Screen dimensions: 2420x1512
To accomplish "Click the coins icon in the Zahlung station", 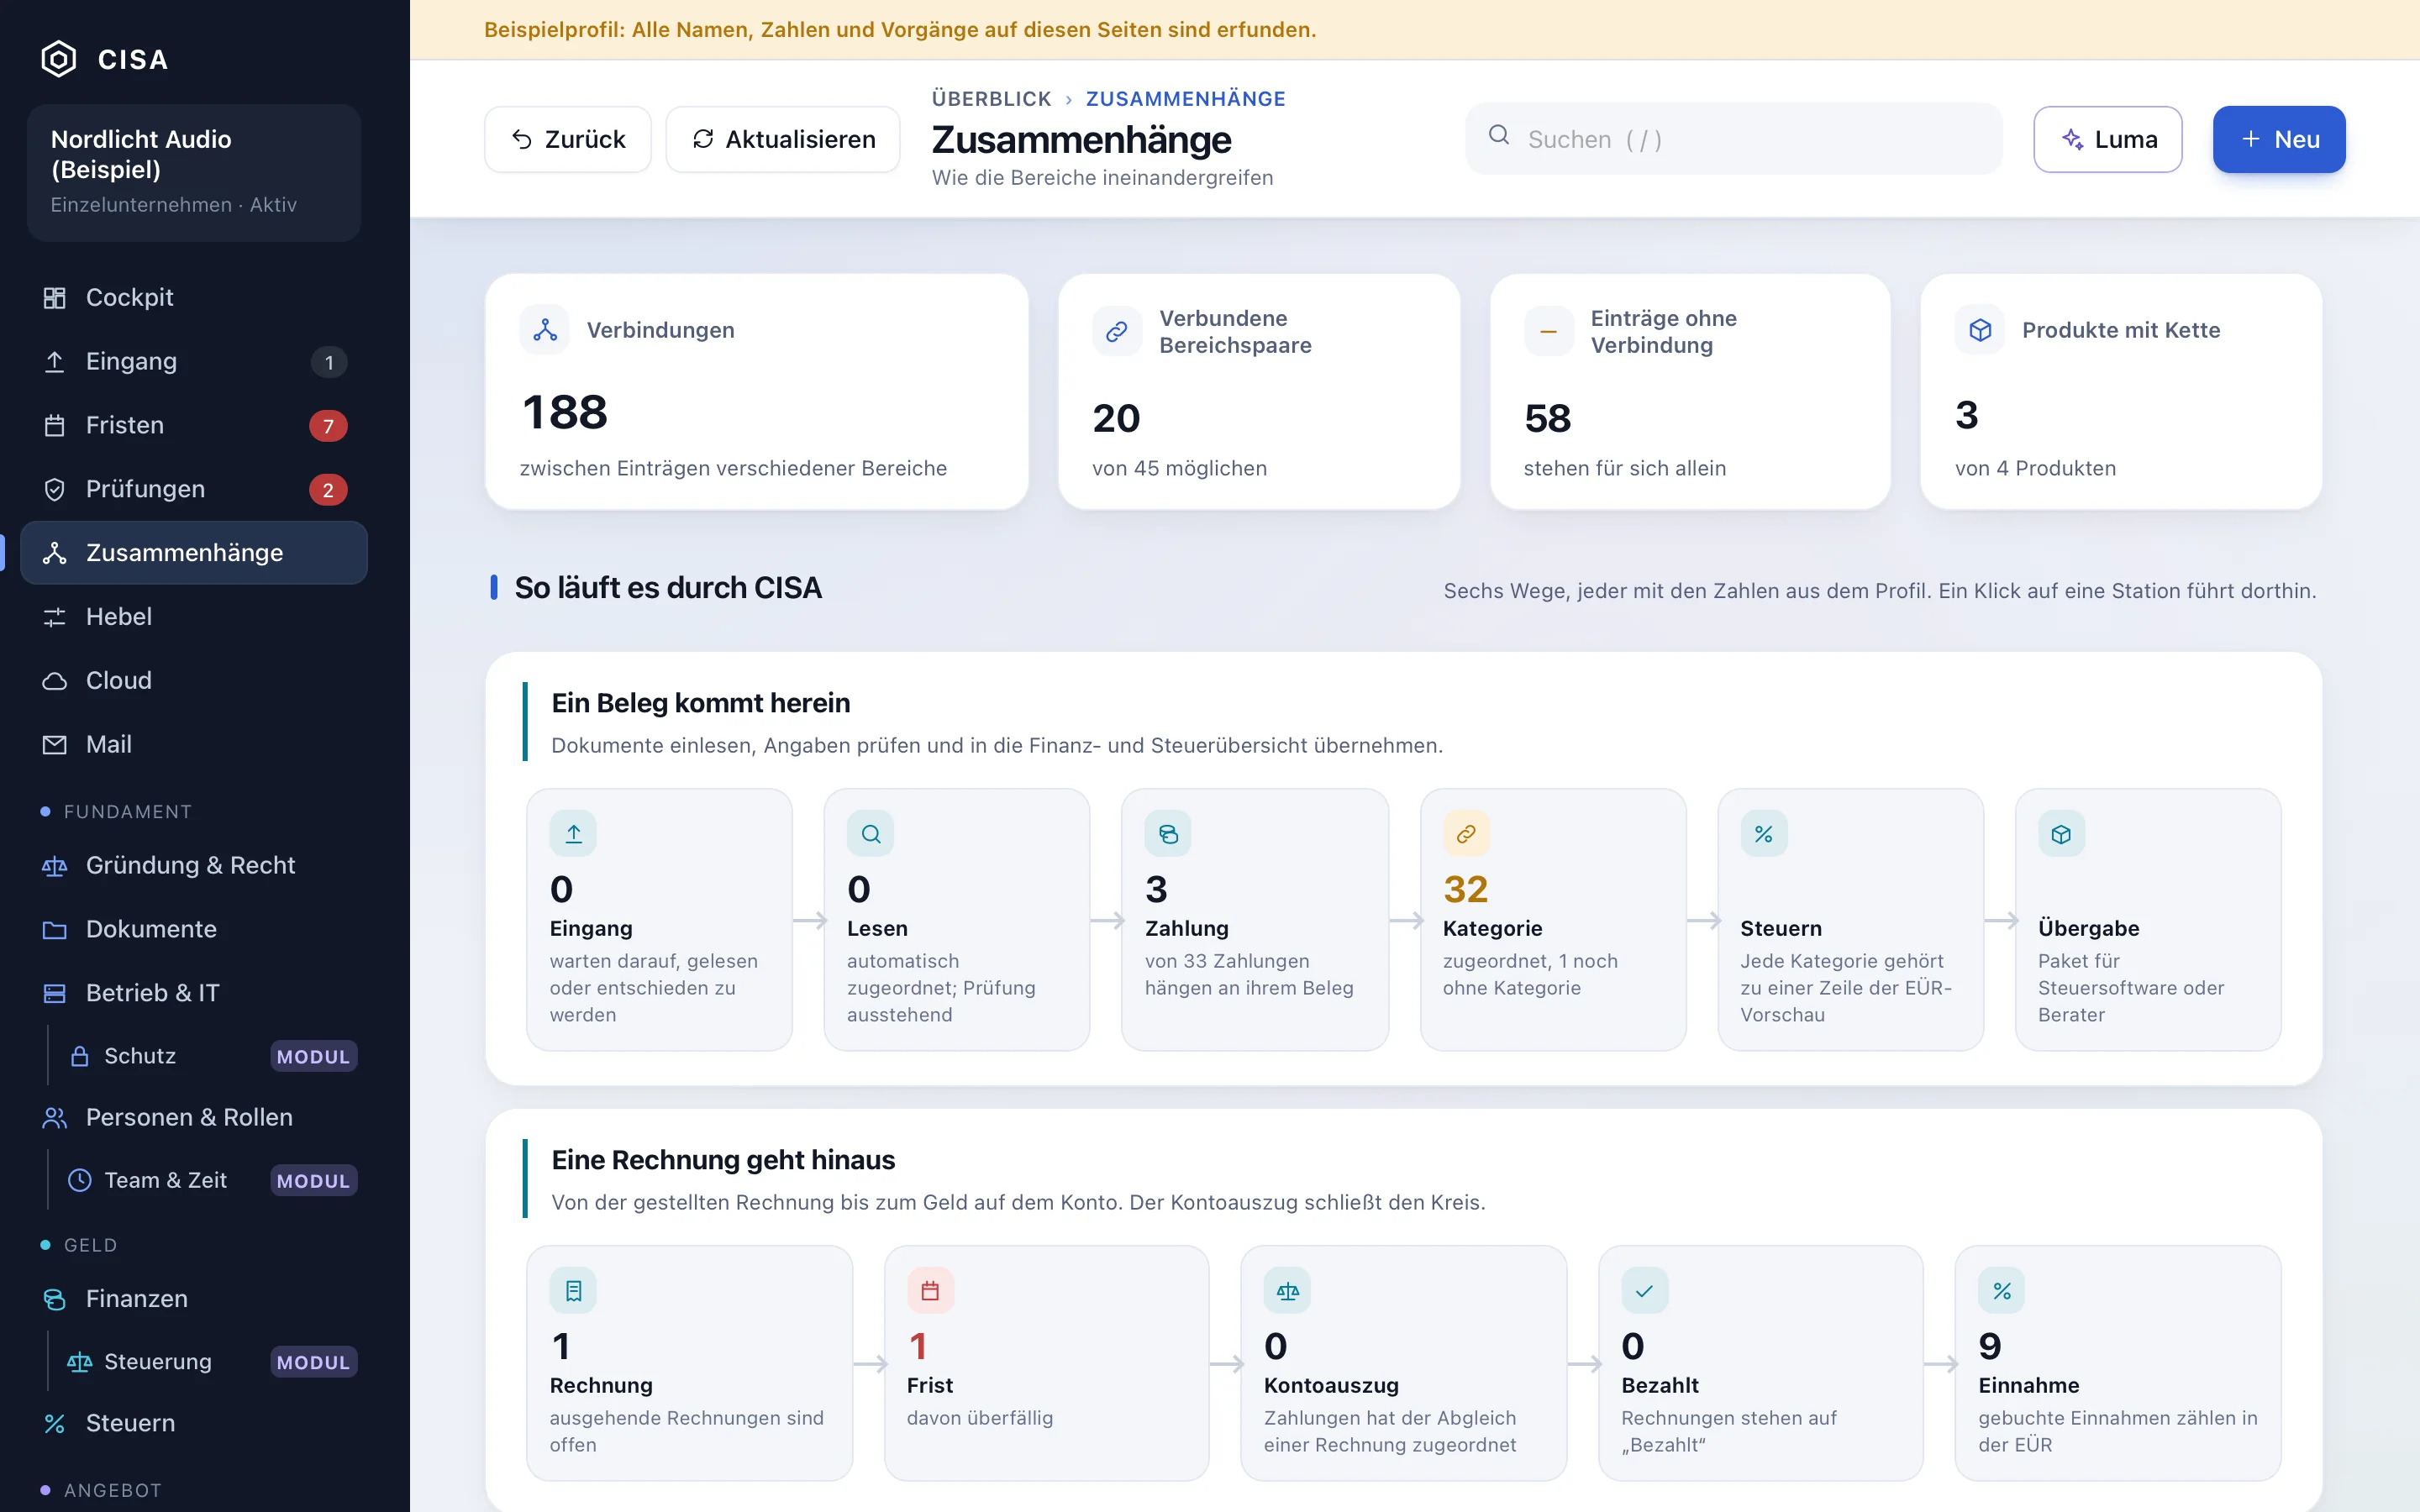I will click(x=1168, y=834).
